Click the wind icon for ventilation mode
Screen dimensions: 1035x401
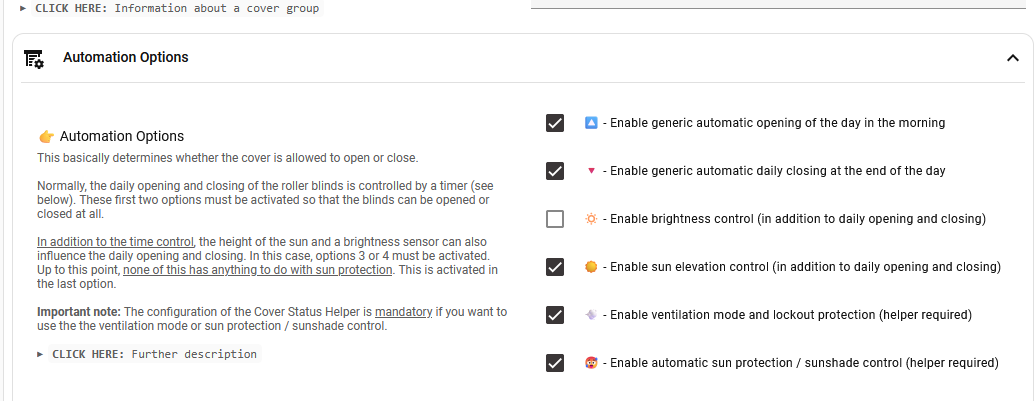(x=591, y=315)
